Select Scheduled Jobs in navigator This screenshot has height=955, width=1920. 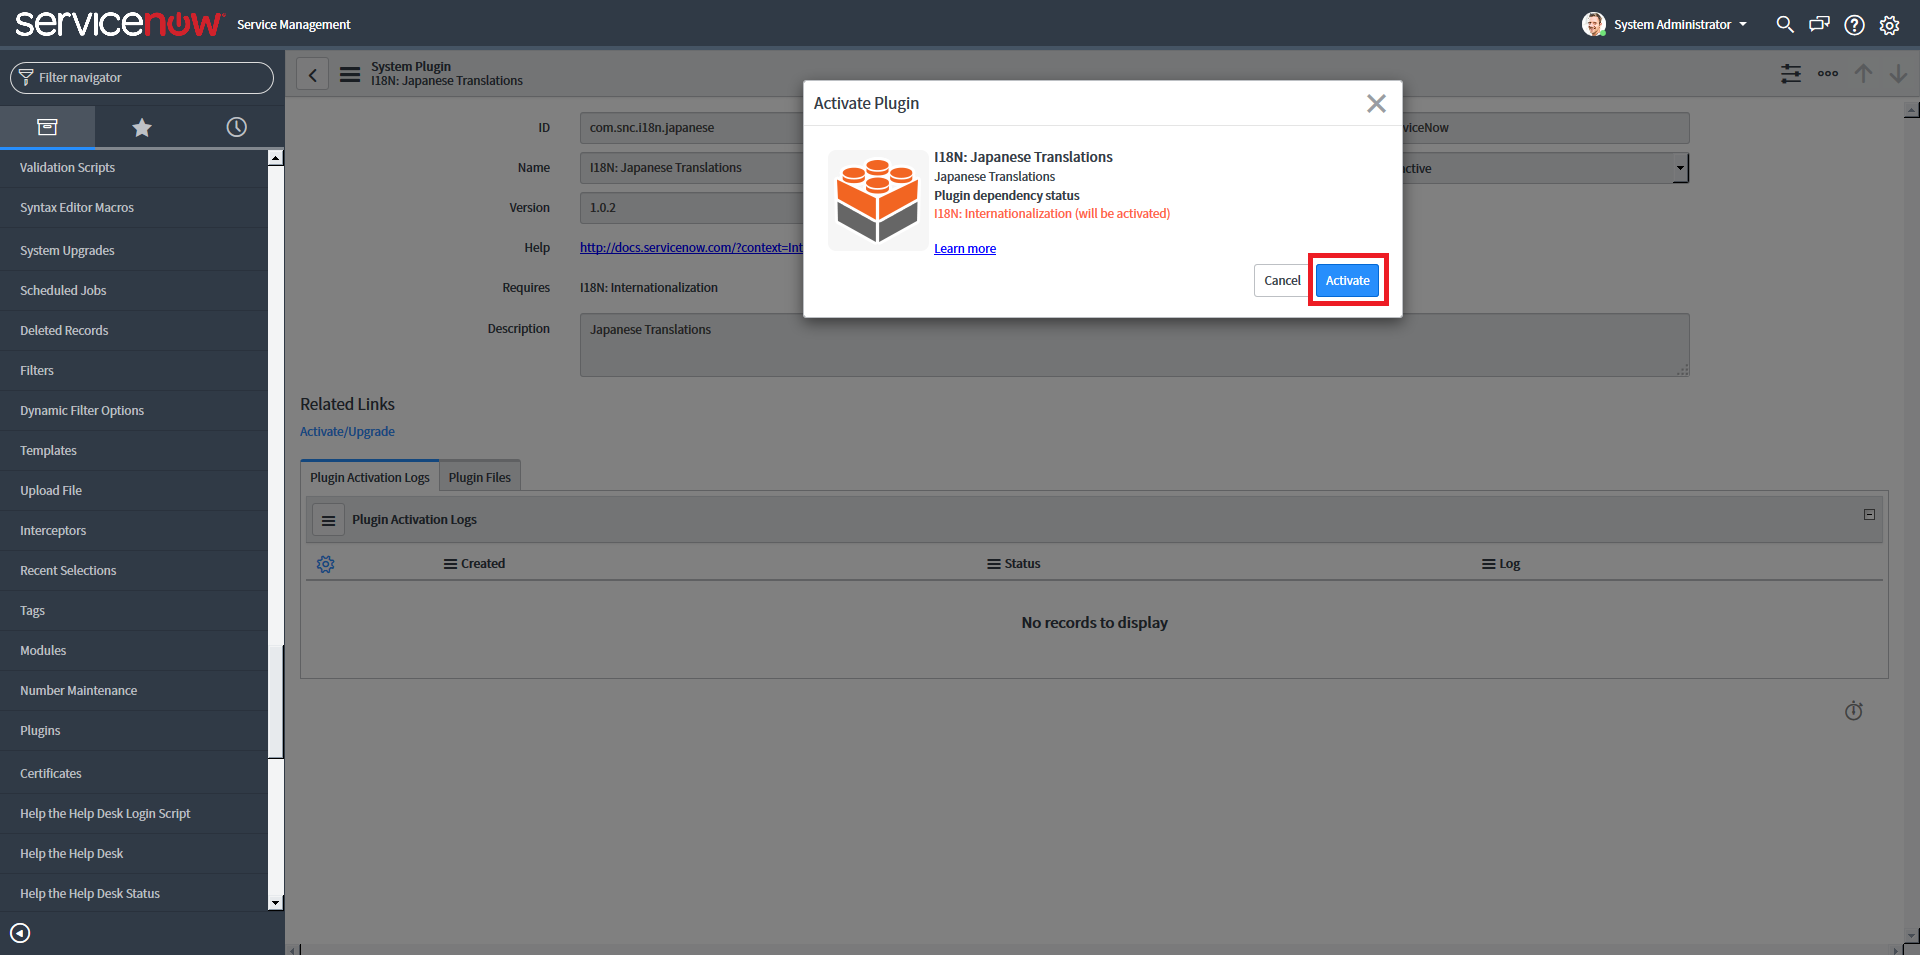pyautogui.click(x=63, y=291)
